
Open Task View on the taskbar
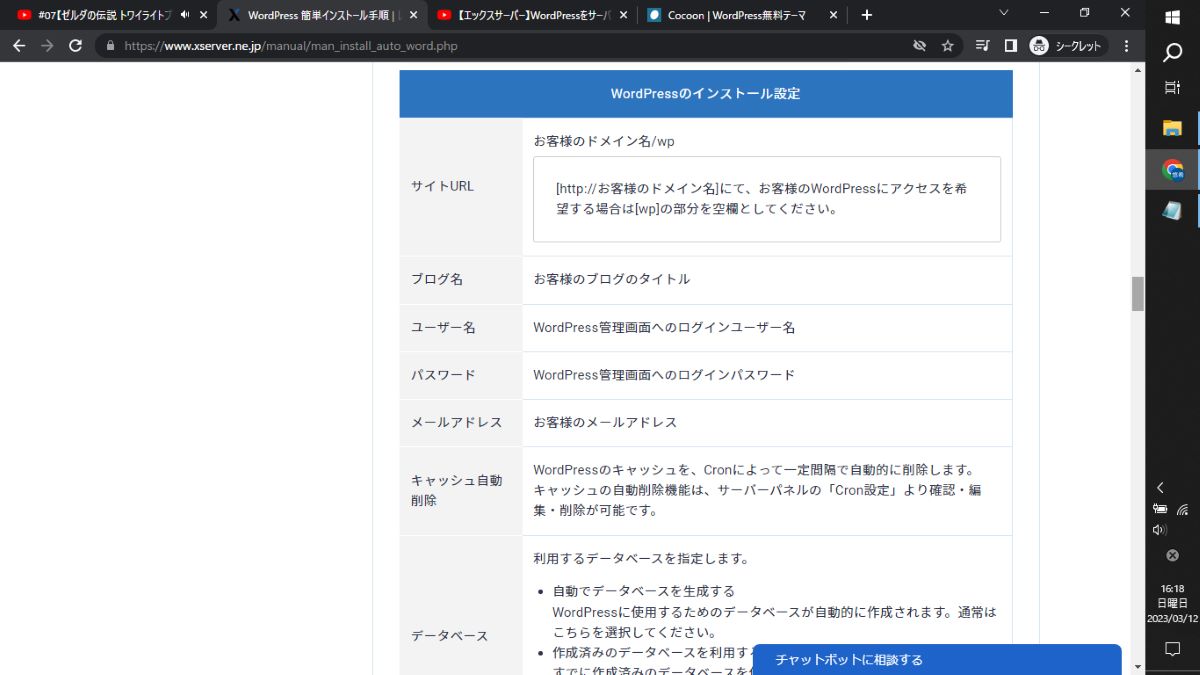pyautogui.click(x=1173, y=88)
